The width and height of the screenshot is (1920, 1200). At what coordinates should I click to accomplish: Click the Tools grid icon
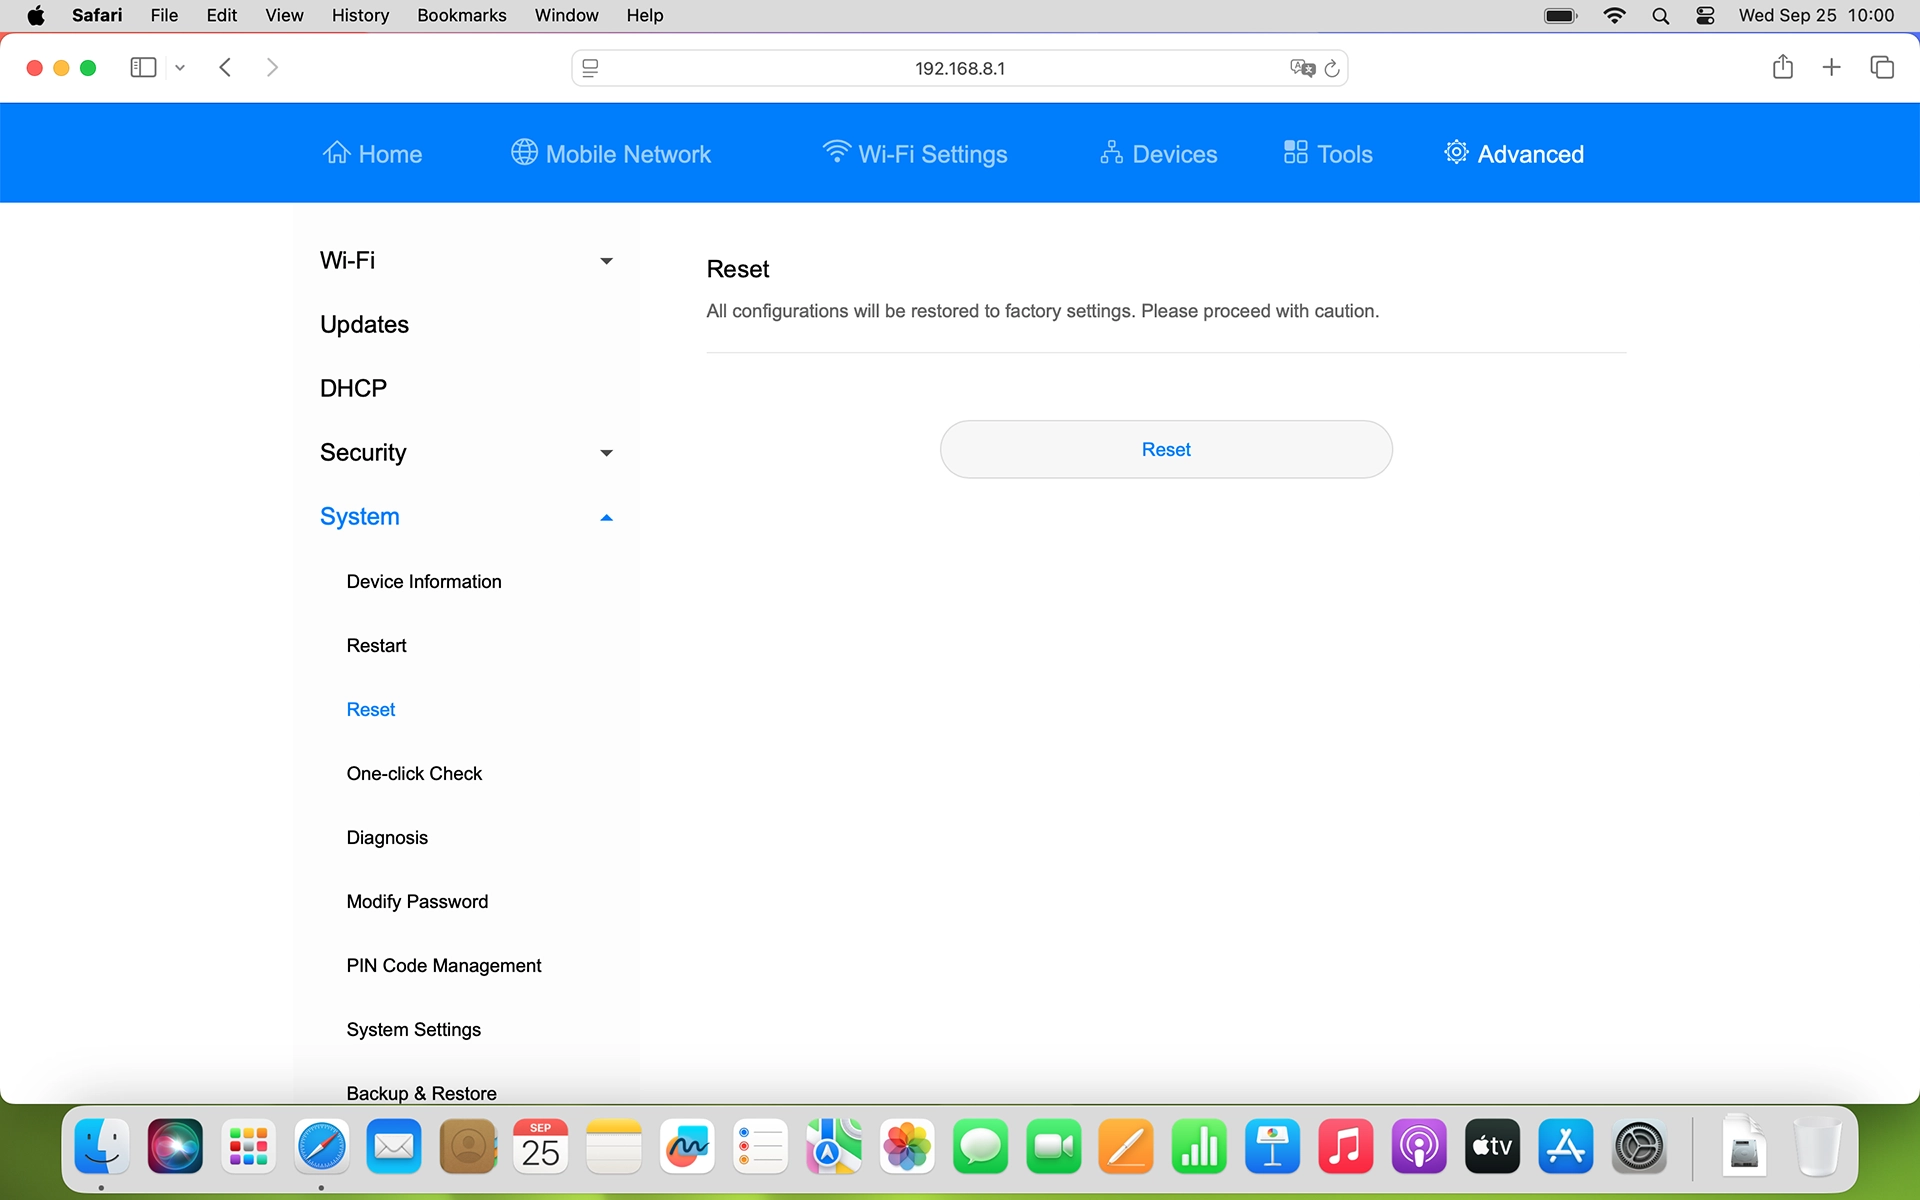pyautogui.click(x=1295, y=152)
